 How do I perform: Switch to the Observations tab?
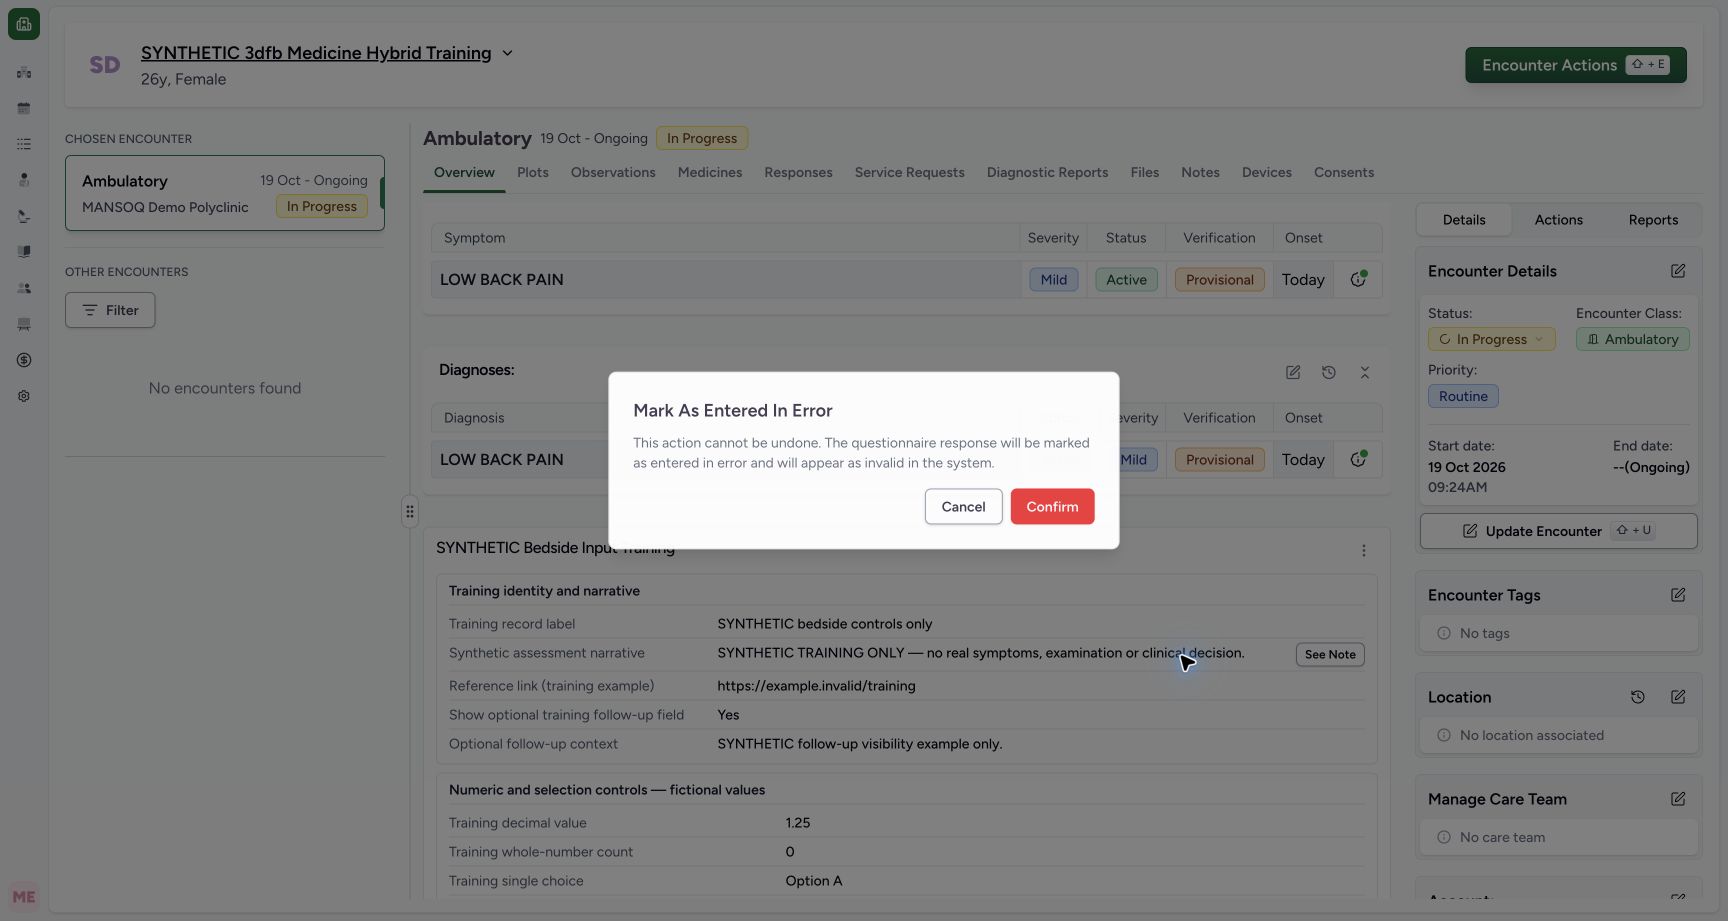[613, 172]
